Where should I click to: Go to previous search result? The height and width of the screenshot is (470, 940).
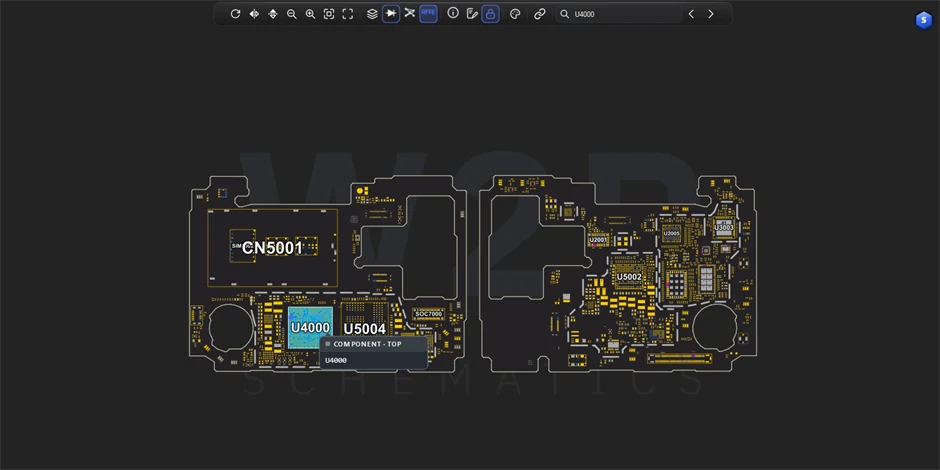pyautogui.click(x=691, y=14)
